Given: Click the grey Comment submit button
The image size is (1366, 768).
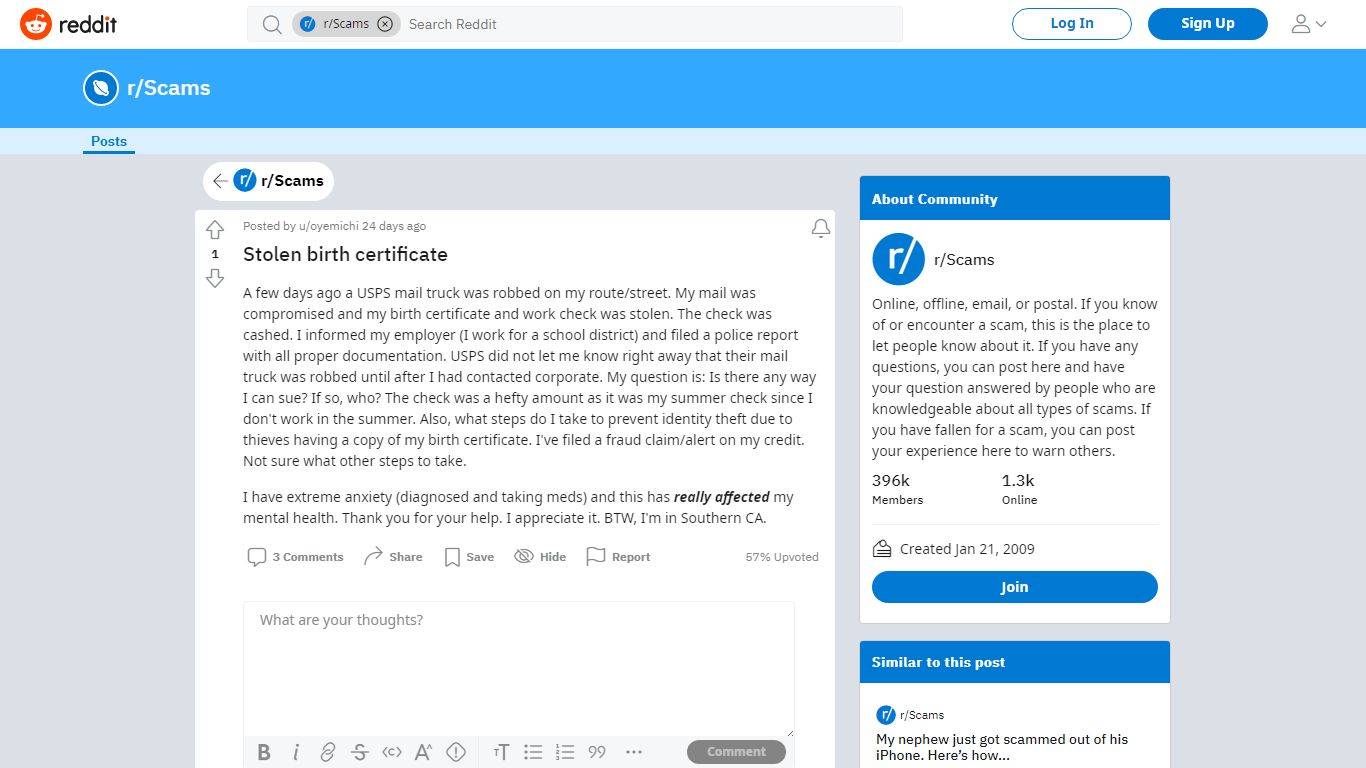Looking at the screenshot, I should (736, 752).
